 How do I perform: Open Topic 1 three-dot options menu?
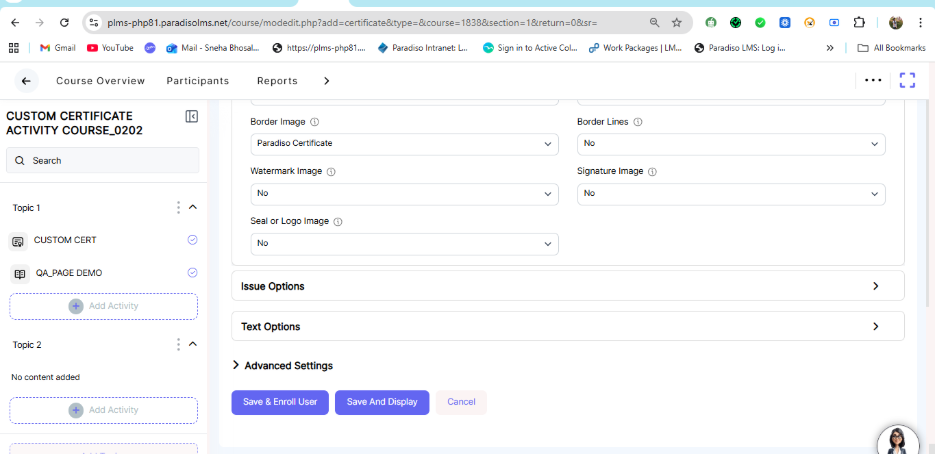point(178,207)
